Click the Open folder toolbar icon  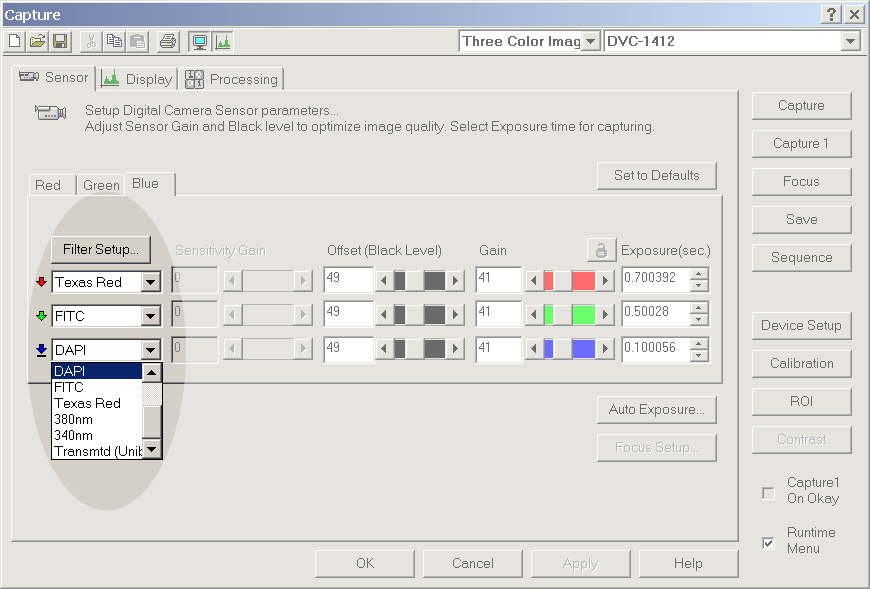click(x=37, y=42)
